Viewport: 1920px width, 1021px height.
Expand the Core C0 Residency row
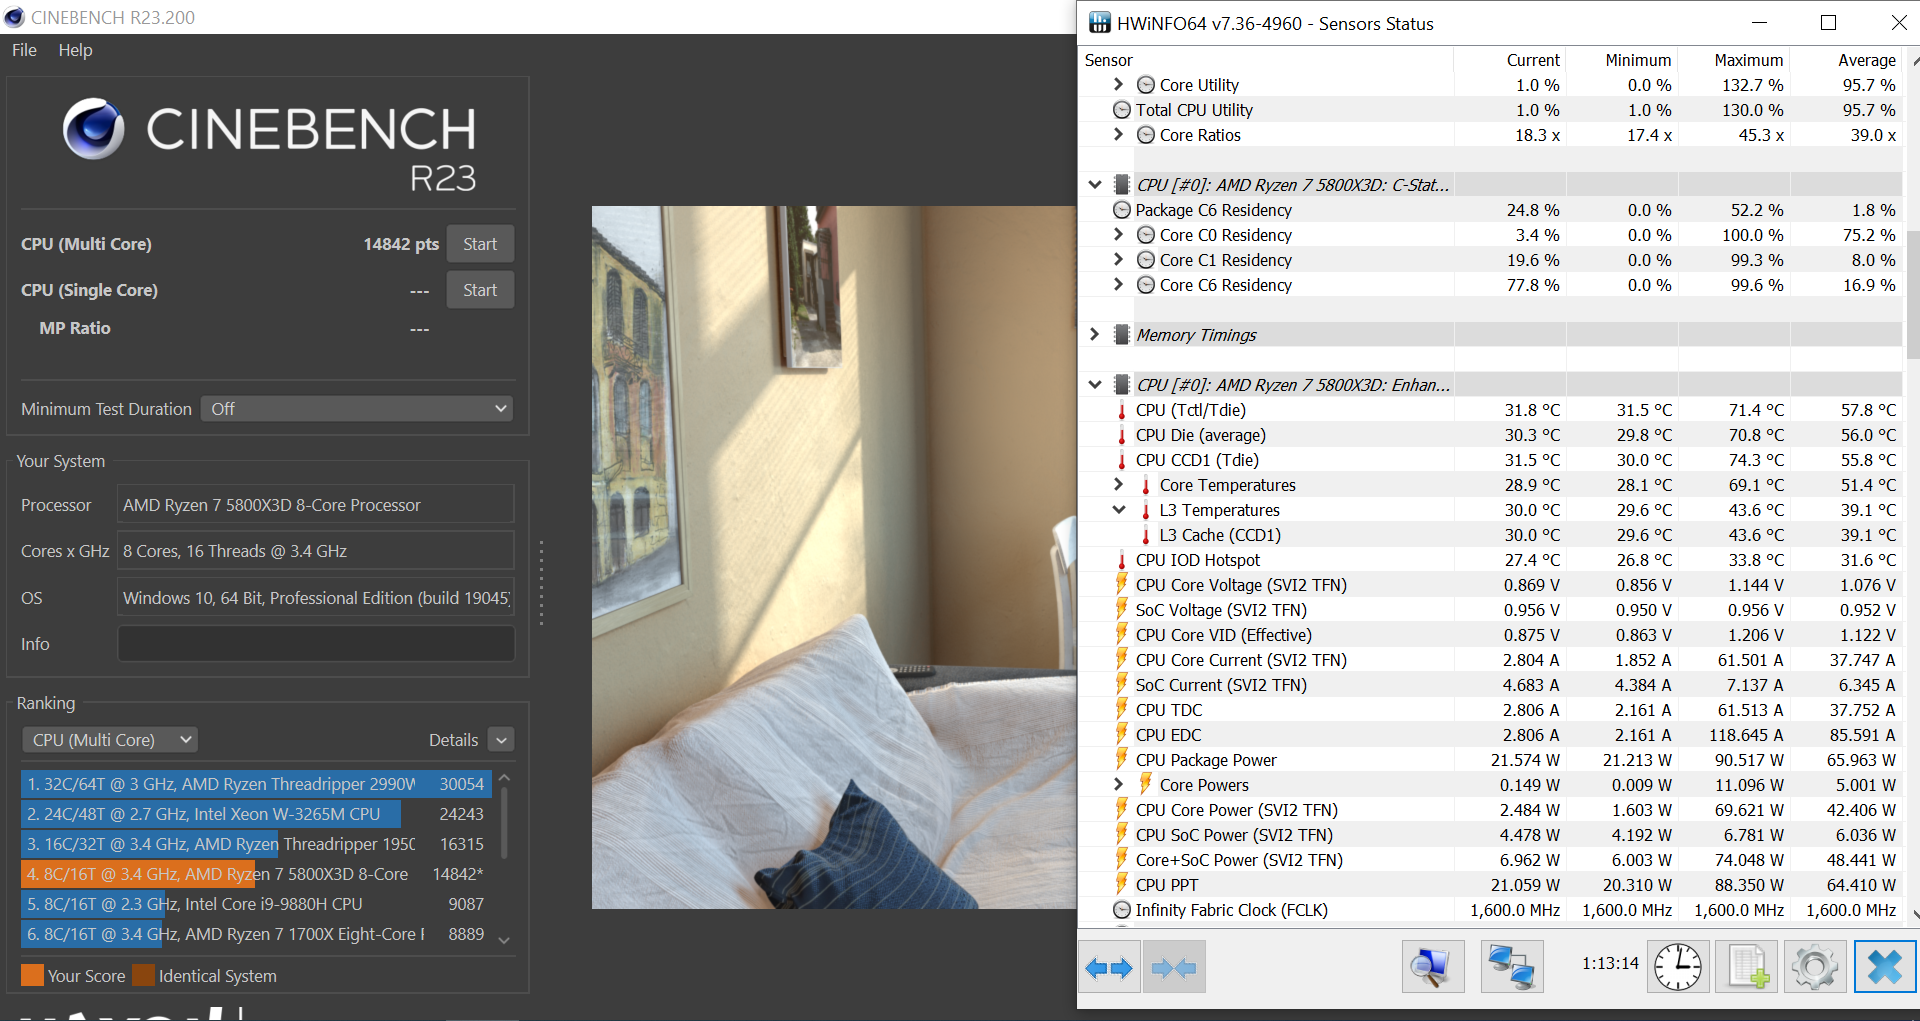tap(1119, 235)
